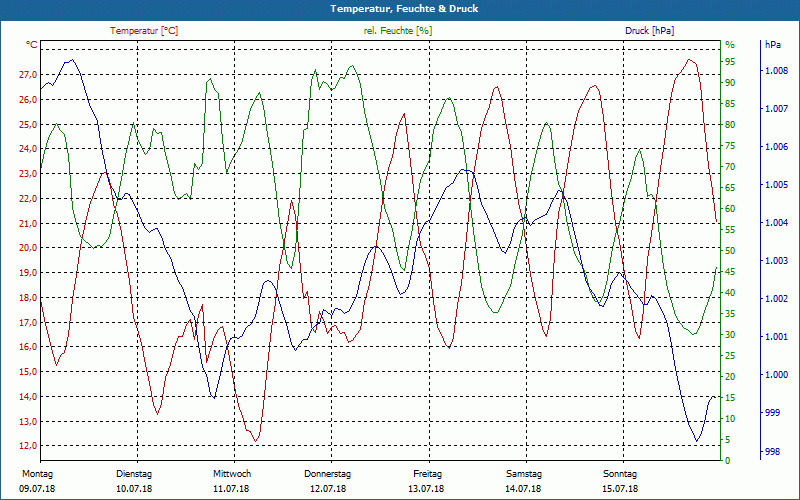This screenshot has height=500, width=800.
Task: Click the 20 humidity axis value
Action: pos(730,377)
